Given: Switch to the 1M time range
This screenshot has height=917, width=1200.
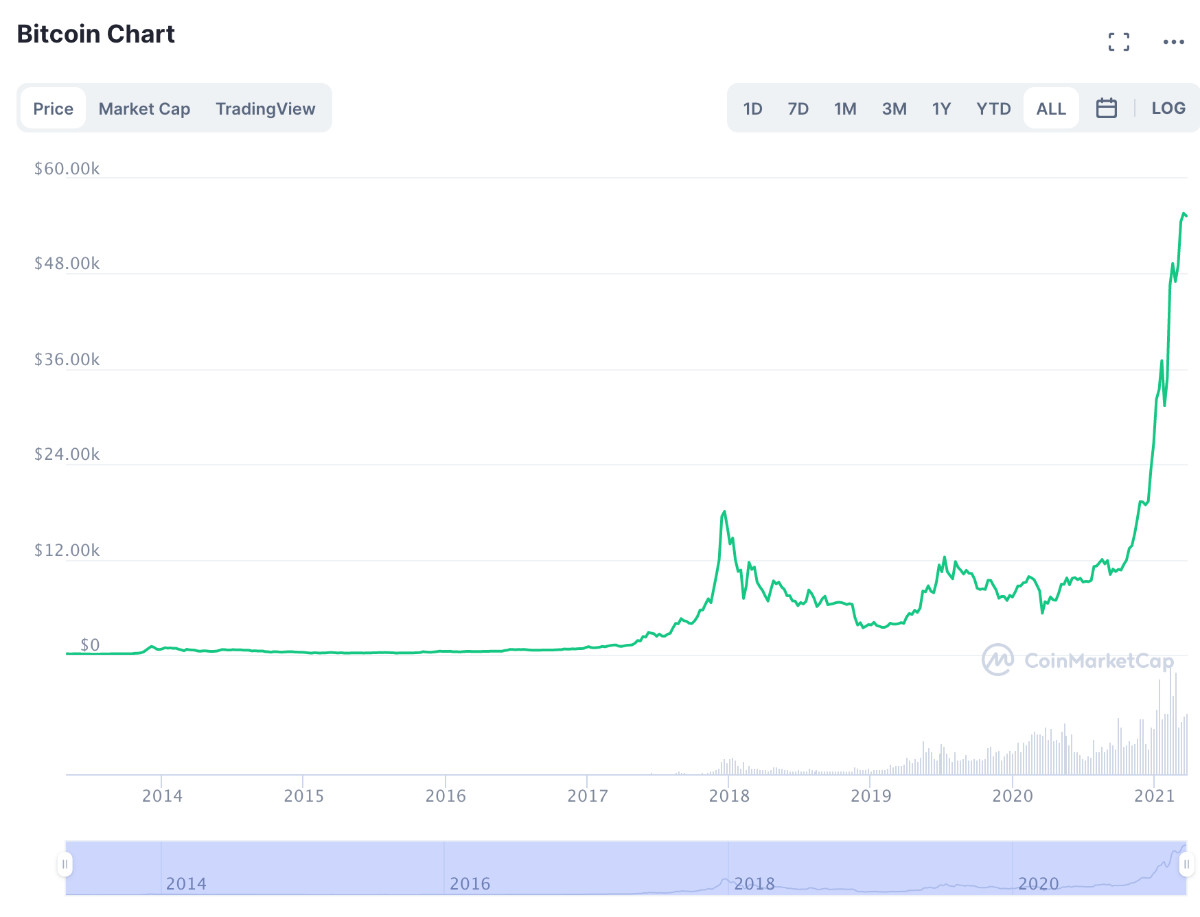Looking at the screenshot, I should [845, 108].
